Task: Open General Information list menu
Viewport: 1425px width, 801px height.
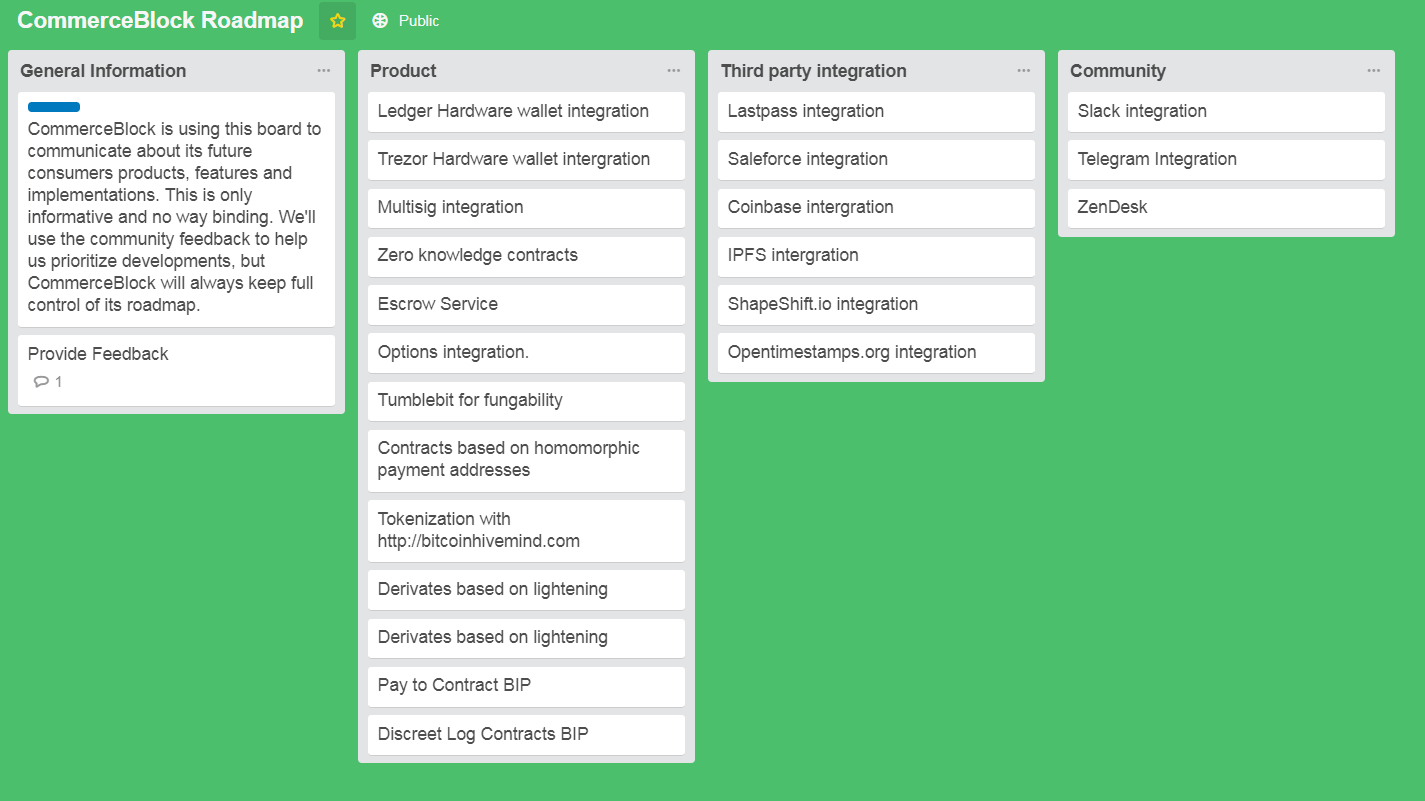Action: point(324,71)
